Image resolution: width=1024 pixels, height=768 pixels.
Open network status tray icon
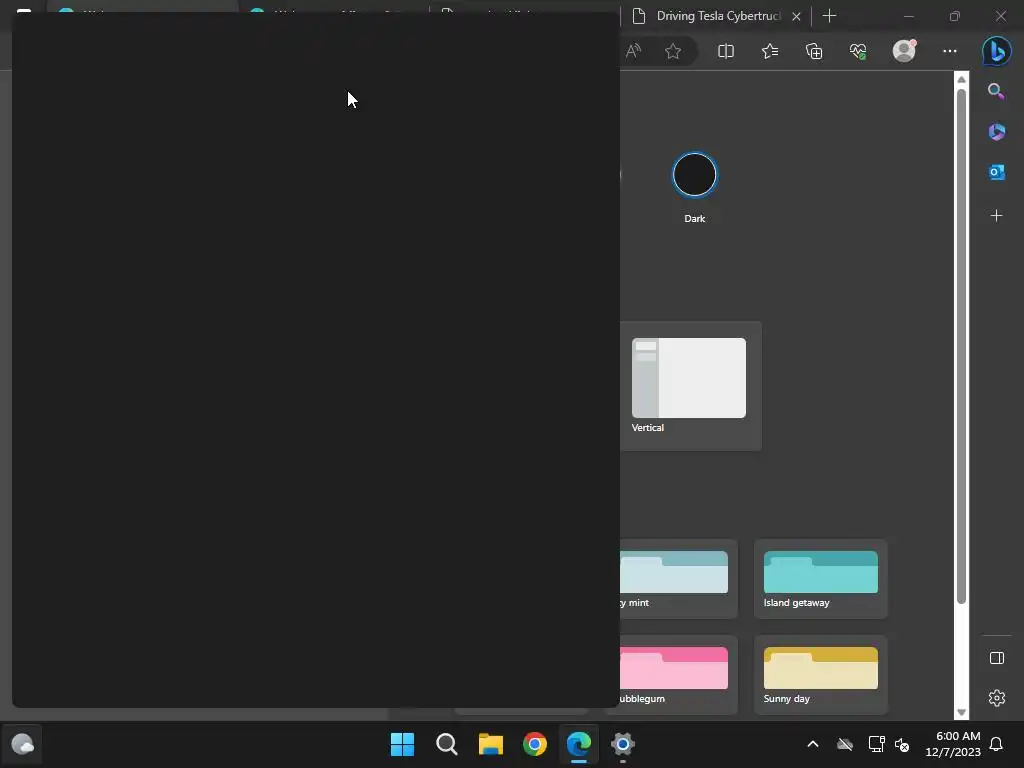(876, 744)
